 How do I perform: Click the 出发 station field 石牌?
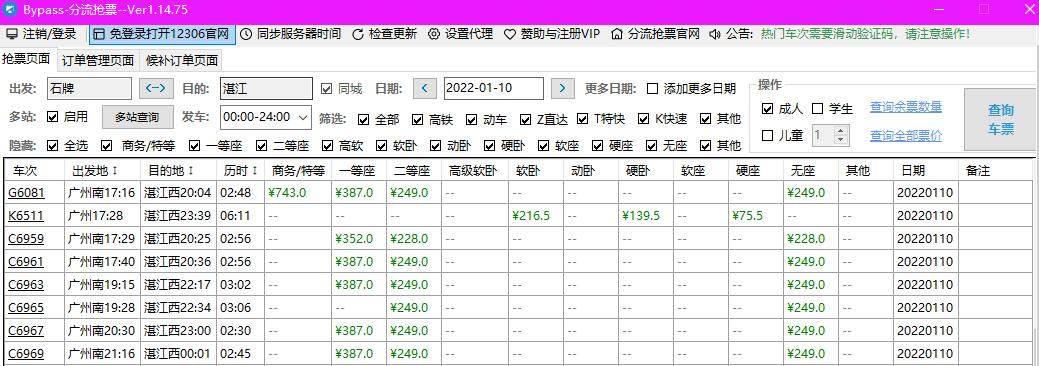pos(89,88)
